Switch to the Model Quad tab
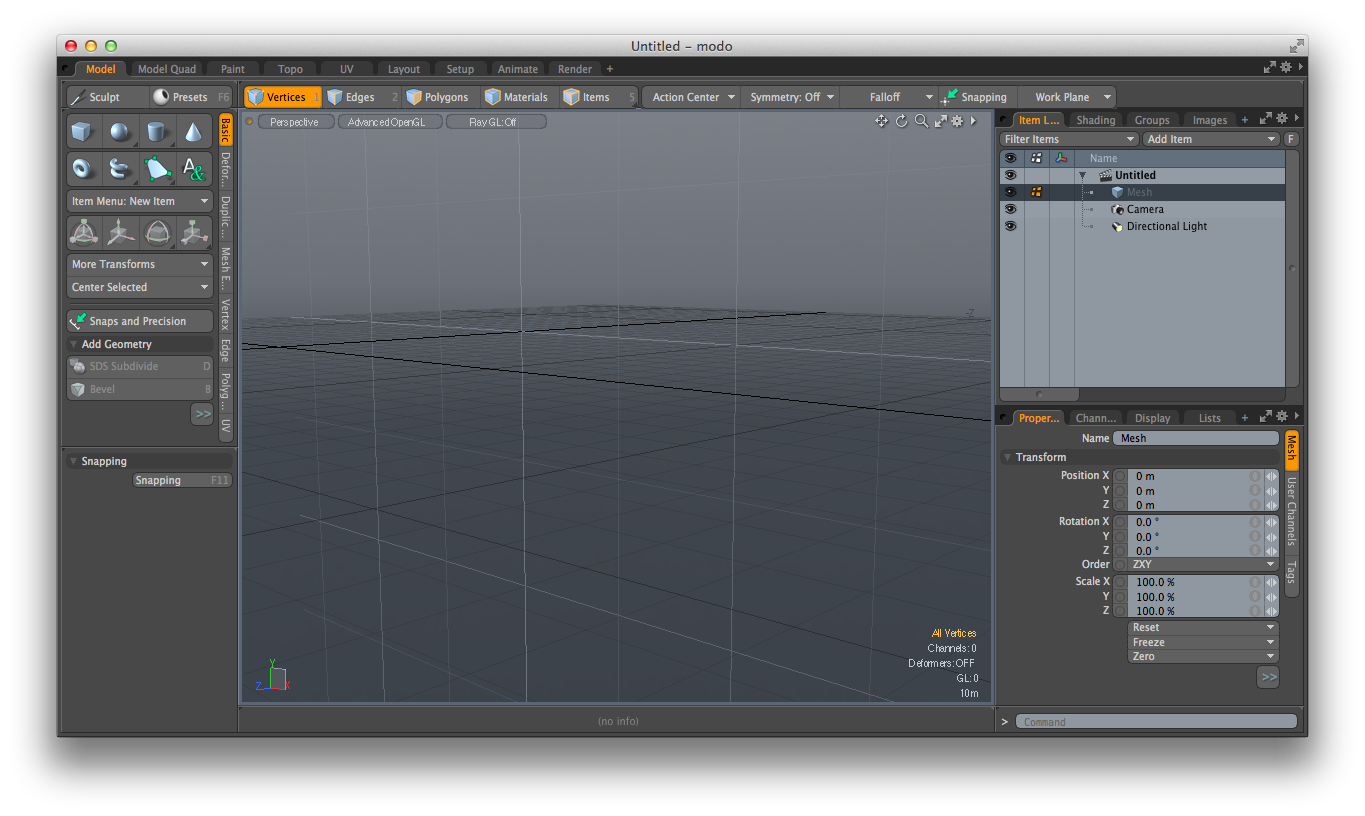Viewport: 1365px width, 816px height. pyautogui.click(x=166, y=69)
